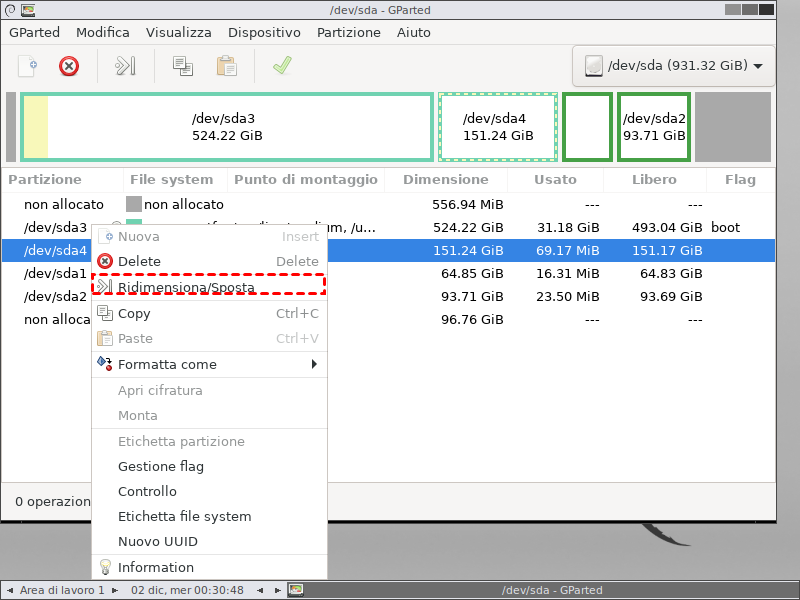Click the '0 operazioni' status bar text
The image size is (800, 600).
(x=53, y=502)
